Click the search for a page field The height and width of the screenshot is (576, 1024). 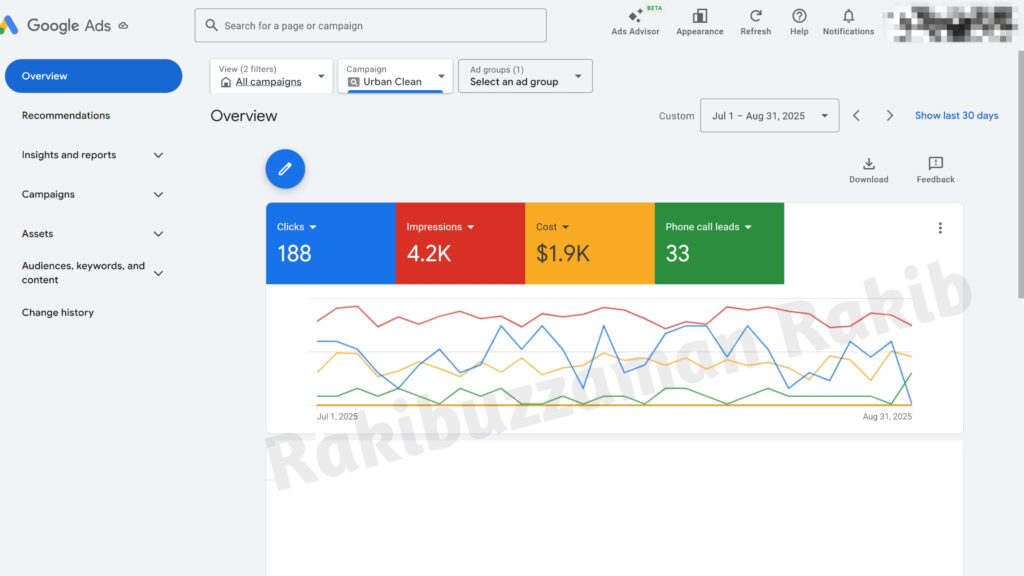[370, 25]
